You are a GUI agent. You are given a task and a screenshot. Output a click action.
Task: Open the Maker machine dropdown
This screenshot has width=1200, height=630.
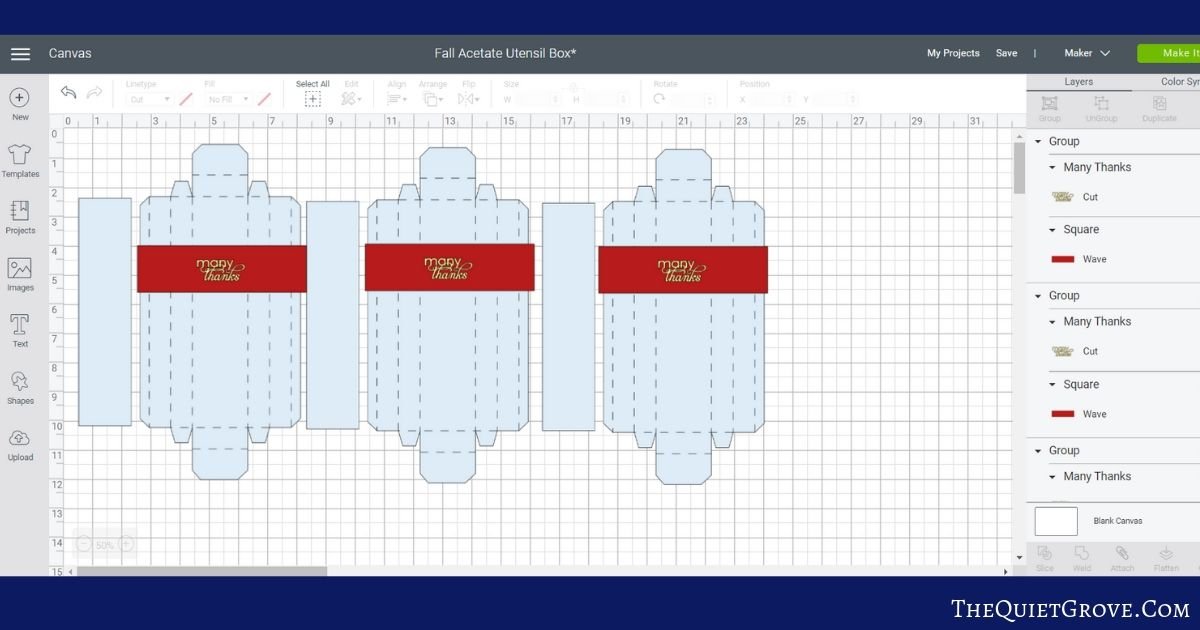1087,53
